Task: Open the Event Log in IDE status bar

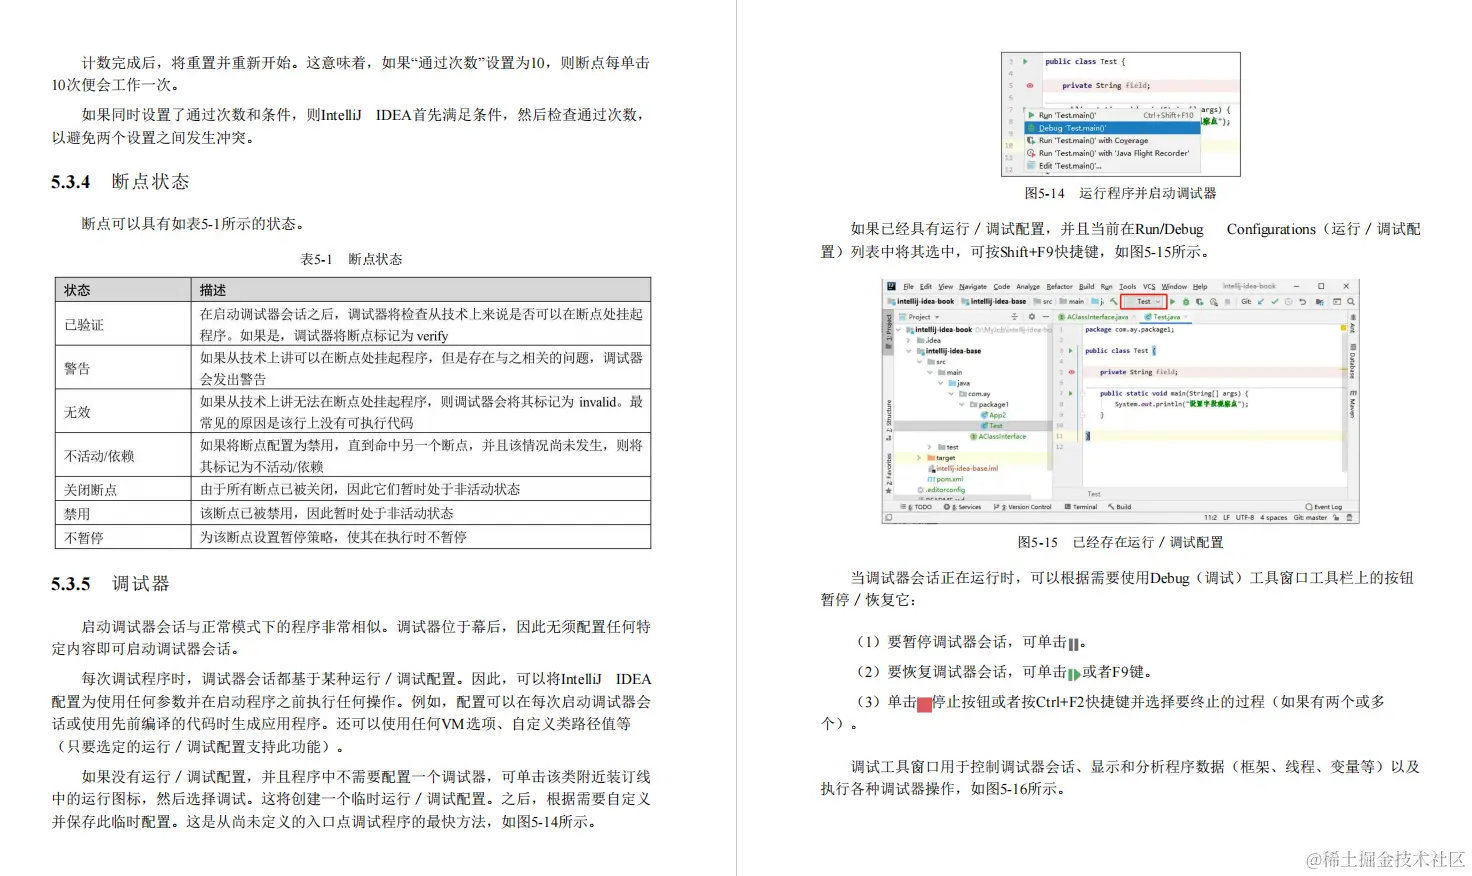Action: 1324,507
